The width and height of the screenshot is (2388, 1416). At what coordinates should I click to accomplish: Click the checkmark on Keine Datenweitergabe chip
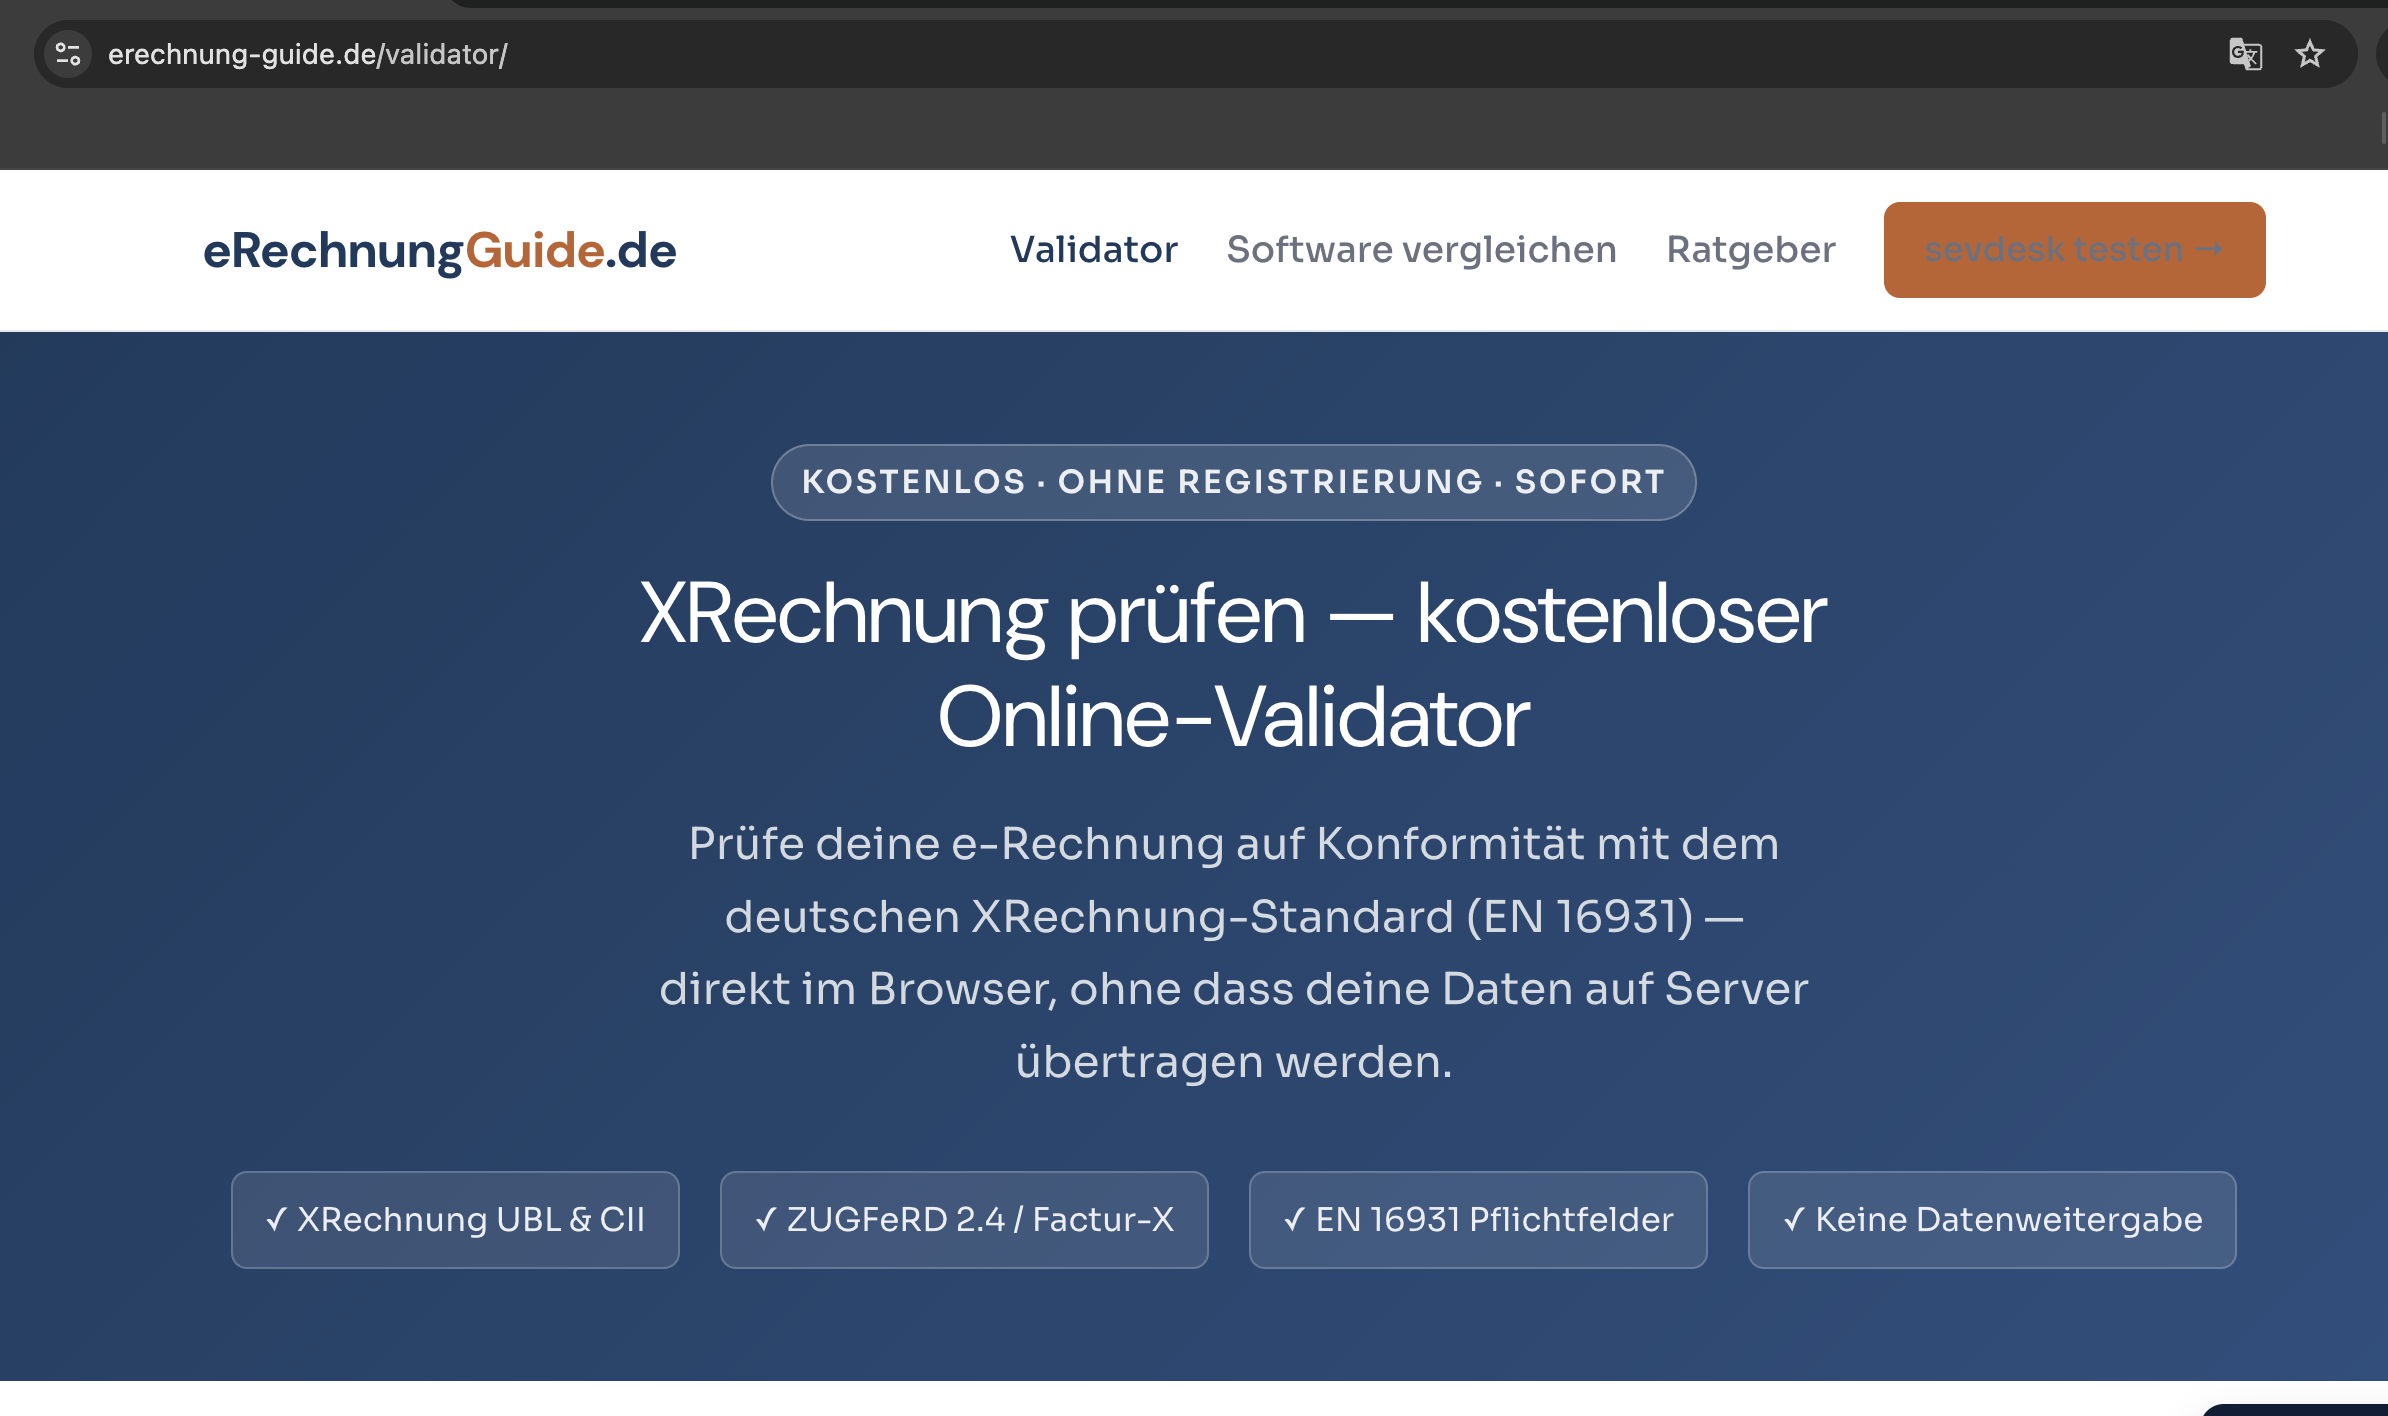pyautogui.click(x=1794, y=1220)
